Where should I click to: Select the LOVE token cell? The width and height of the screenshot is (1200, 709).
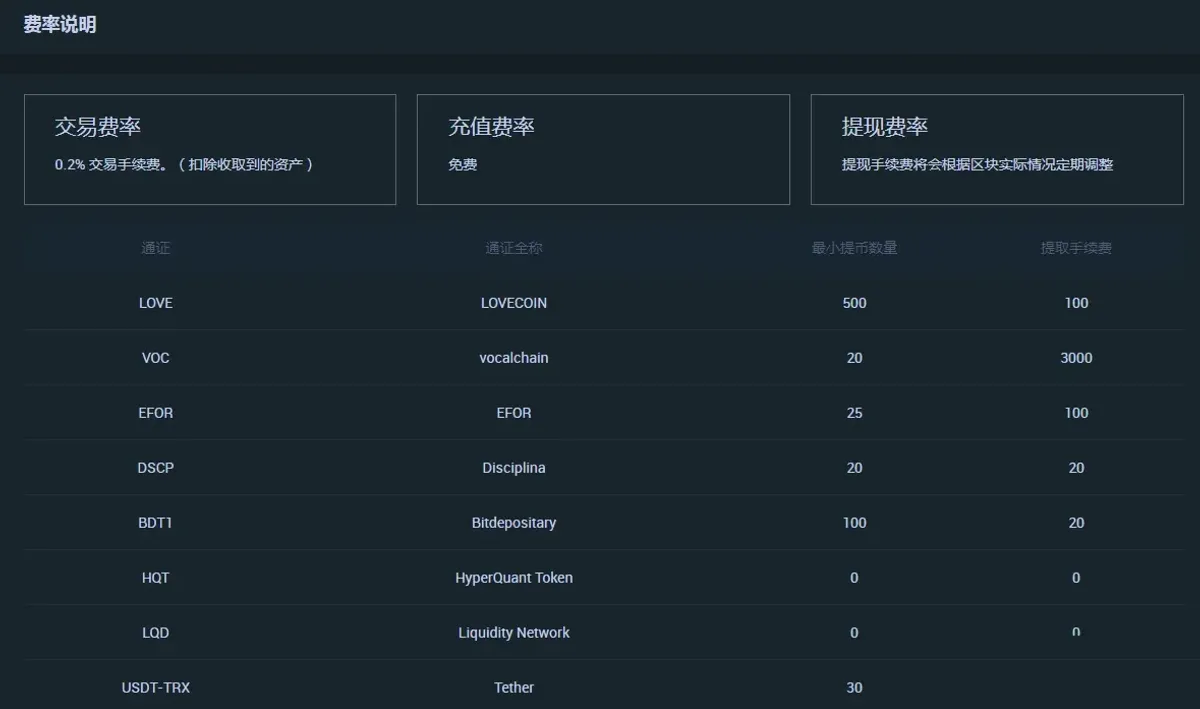[156, 303]
